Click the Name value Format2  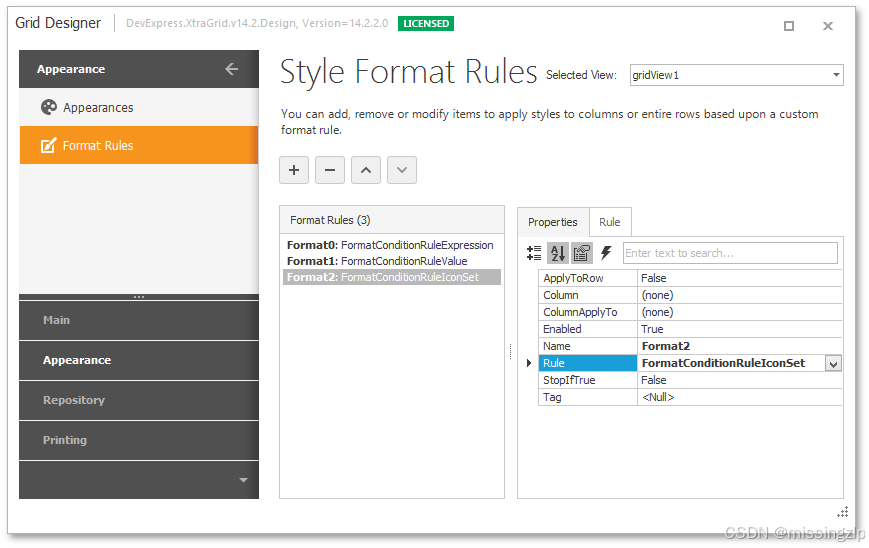coord(666,346)
